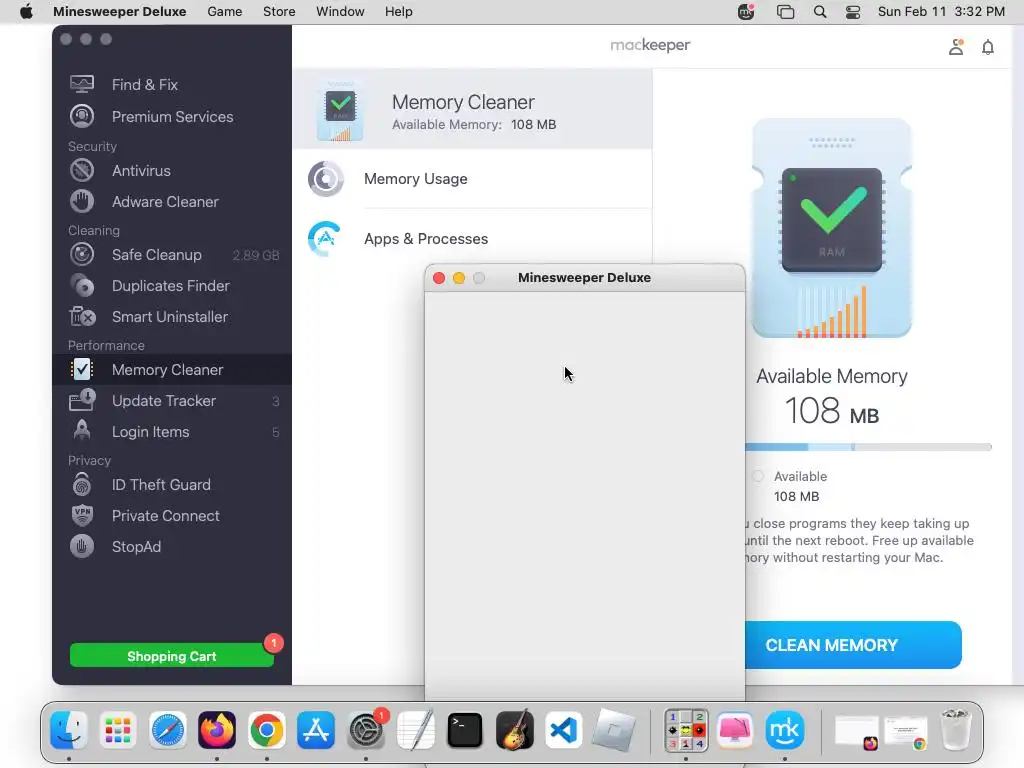Select Memory Cleaner sidebar entry
Screen dimensions: 1024x768
pos(172,370)
